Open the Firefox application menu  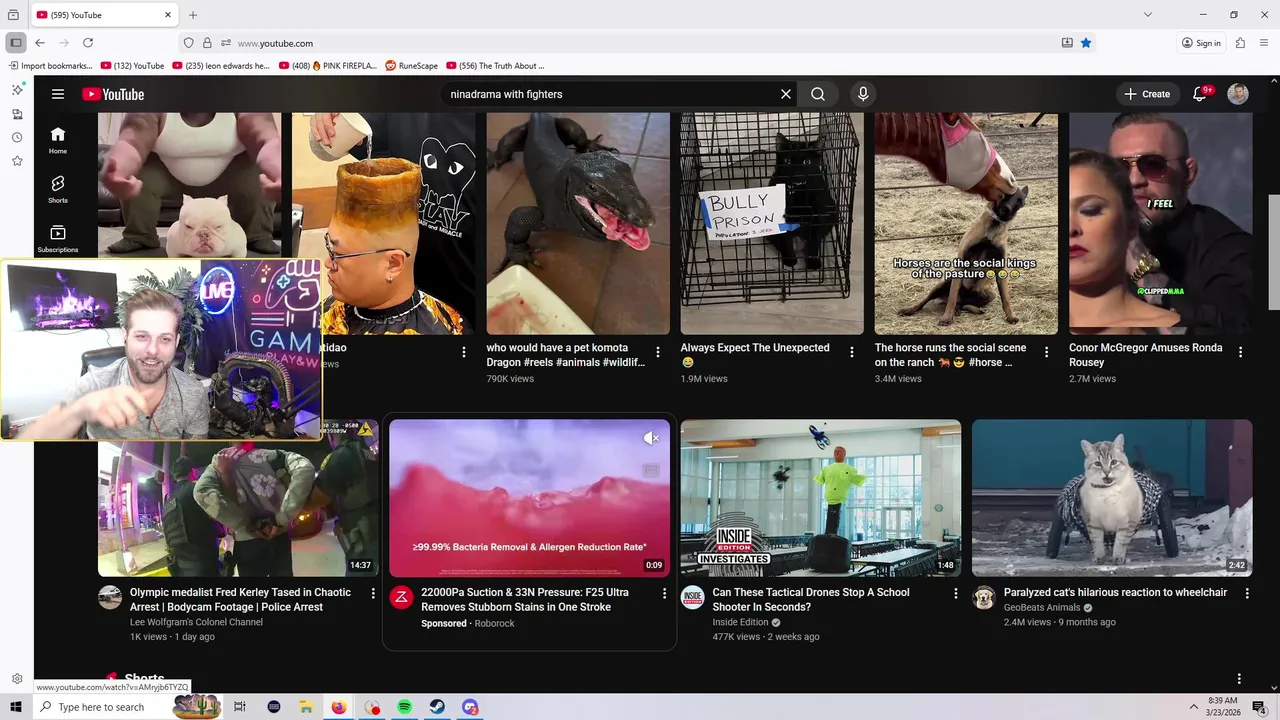1265,43
